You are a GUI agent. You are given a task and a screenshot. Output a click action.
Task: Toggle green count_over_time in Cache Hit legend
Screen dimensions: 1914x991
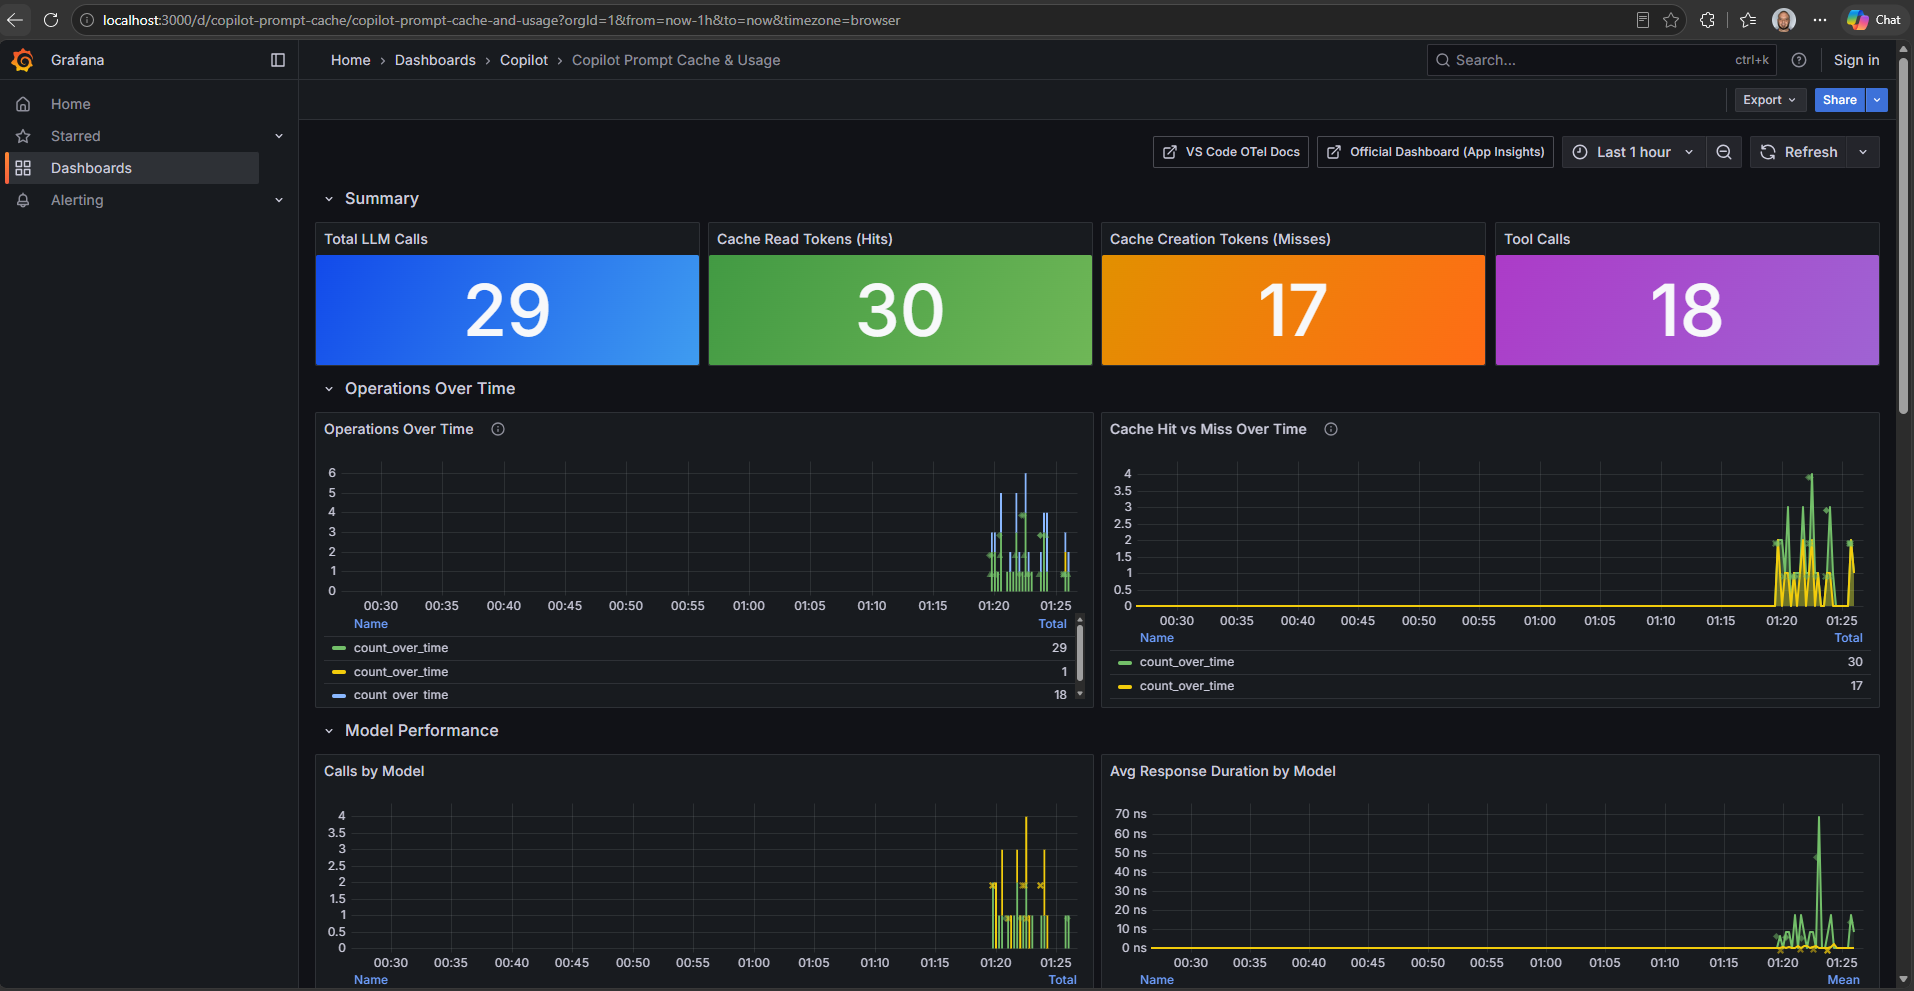click(x=1187, y=662)
